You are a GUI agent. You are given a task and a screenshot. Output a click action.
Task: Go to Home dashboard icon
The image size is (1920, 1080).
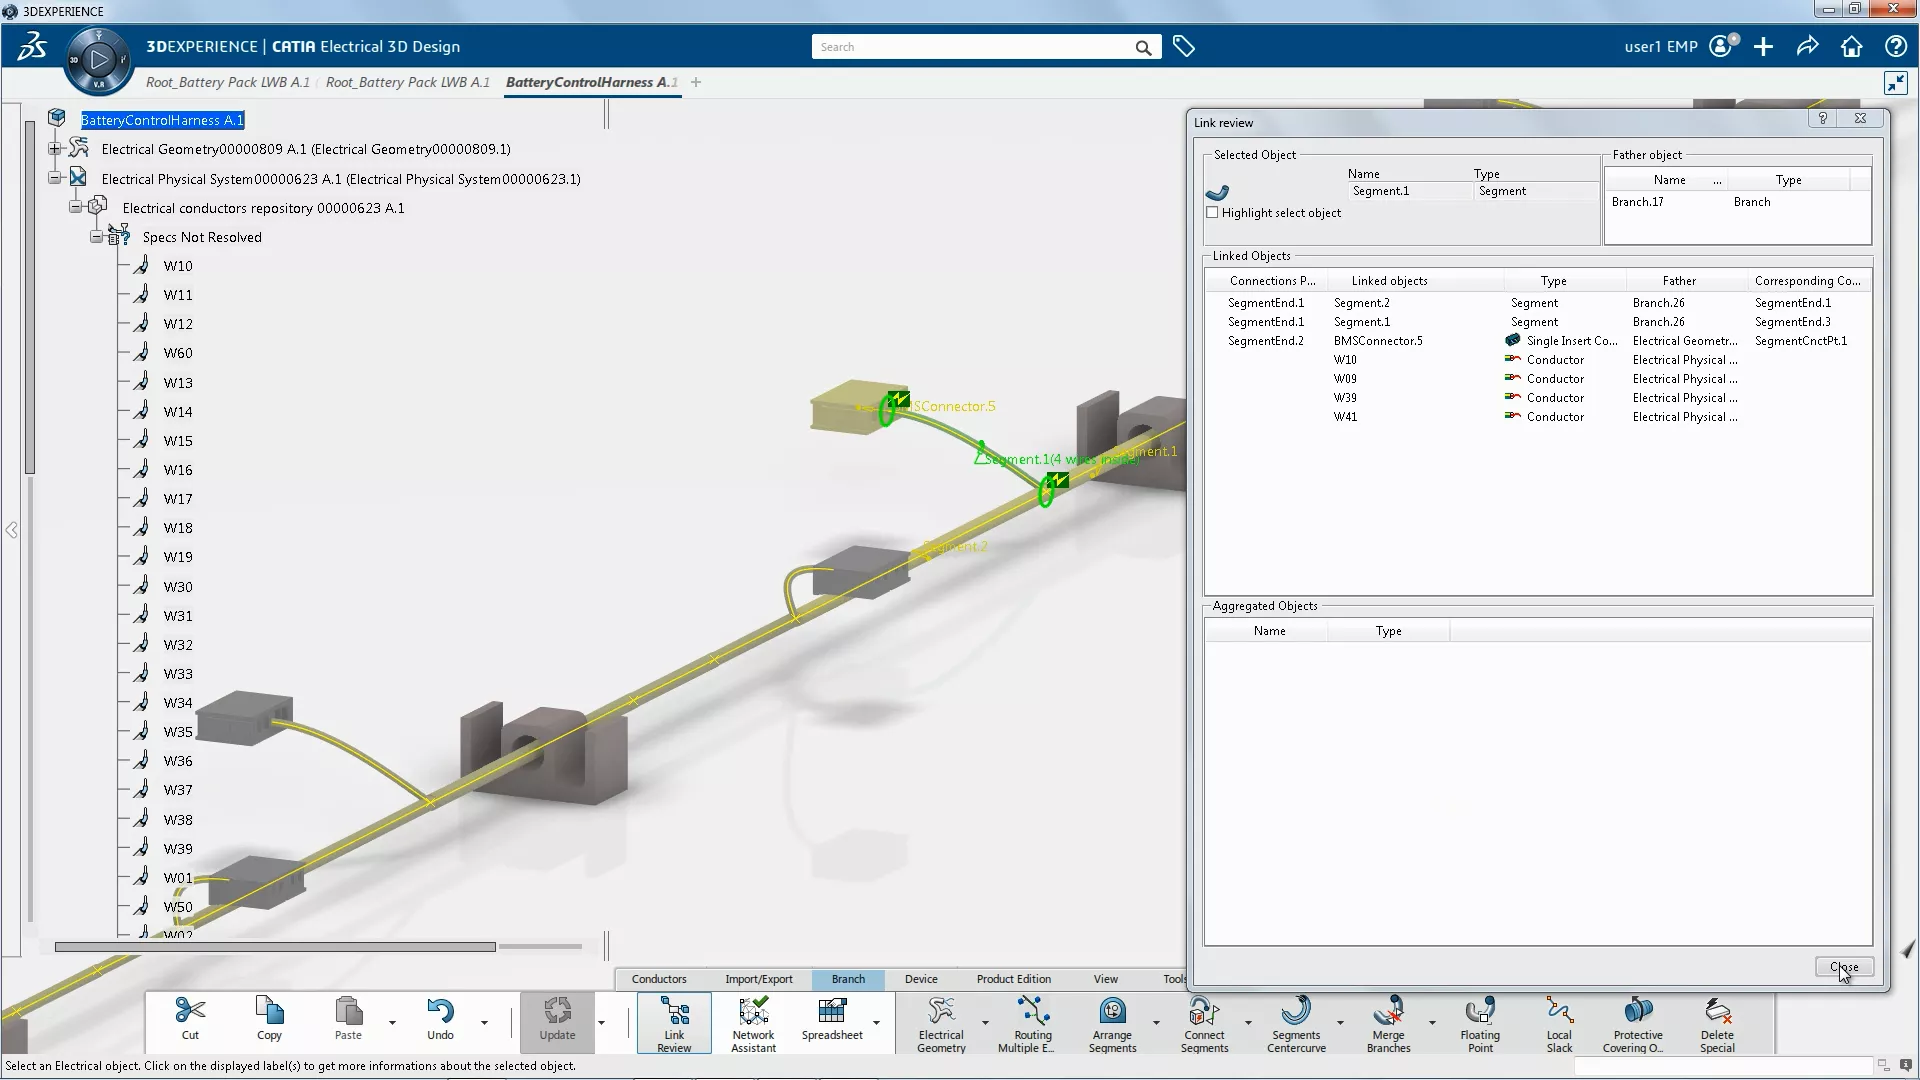coord(1851,47)
